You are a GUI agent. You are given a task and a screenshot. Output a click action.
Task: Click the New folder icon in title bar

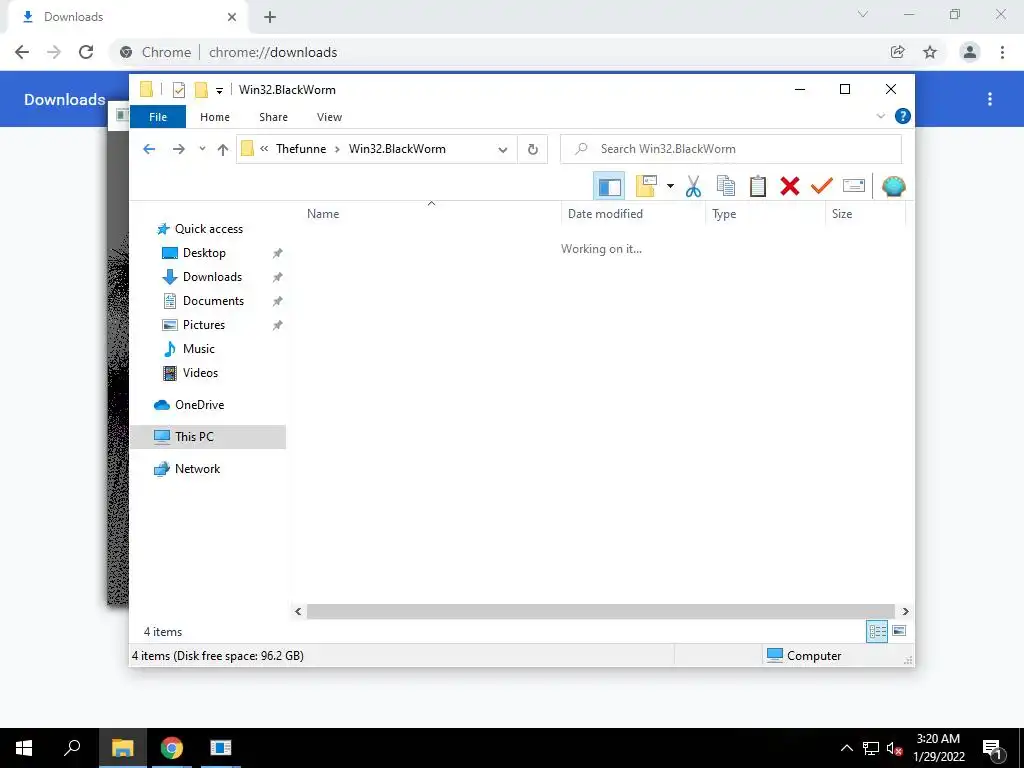click(x=201, y=90)
